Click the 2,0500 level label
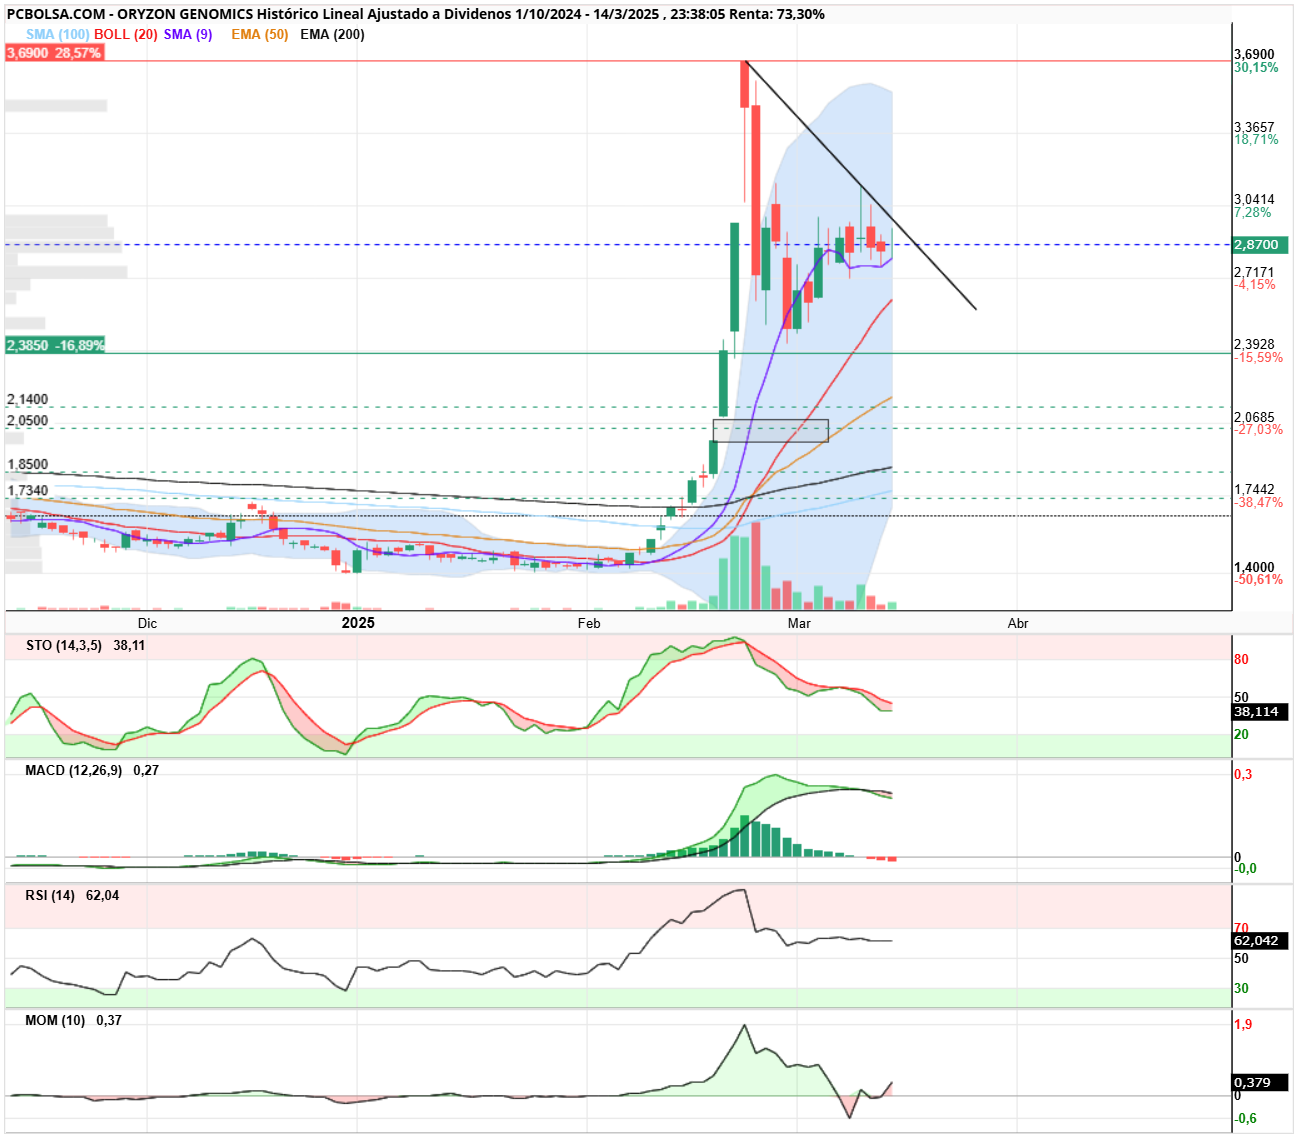This screenshot has width=1298, height=1138. (27, 420)
